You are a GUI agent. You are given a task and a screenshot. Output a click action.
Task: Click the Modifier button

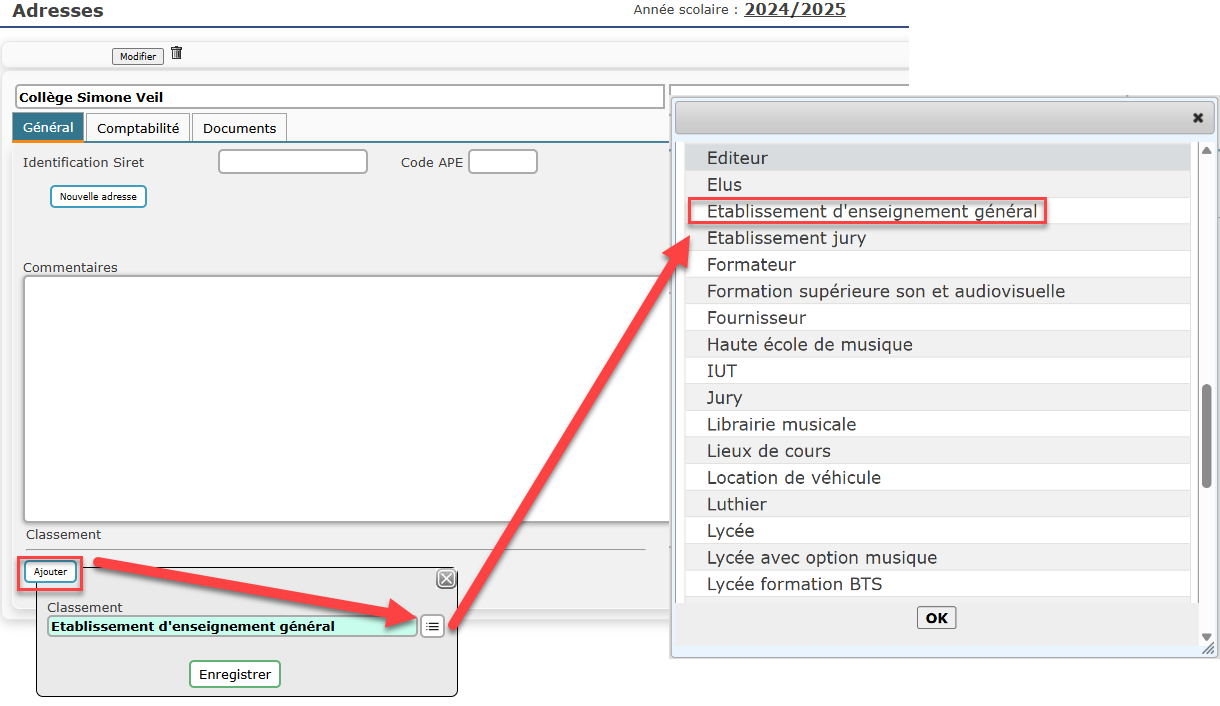point(138,57)
